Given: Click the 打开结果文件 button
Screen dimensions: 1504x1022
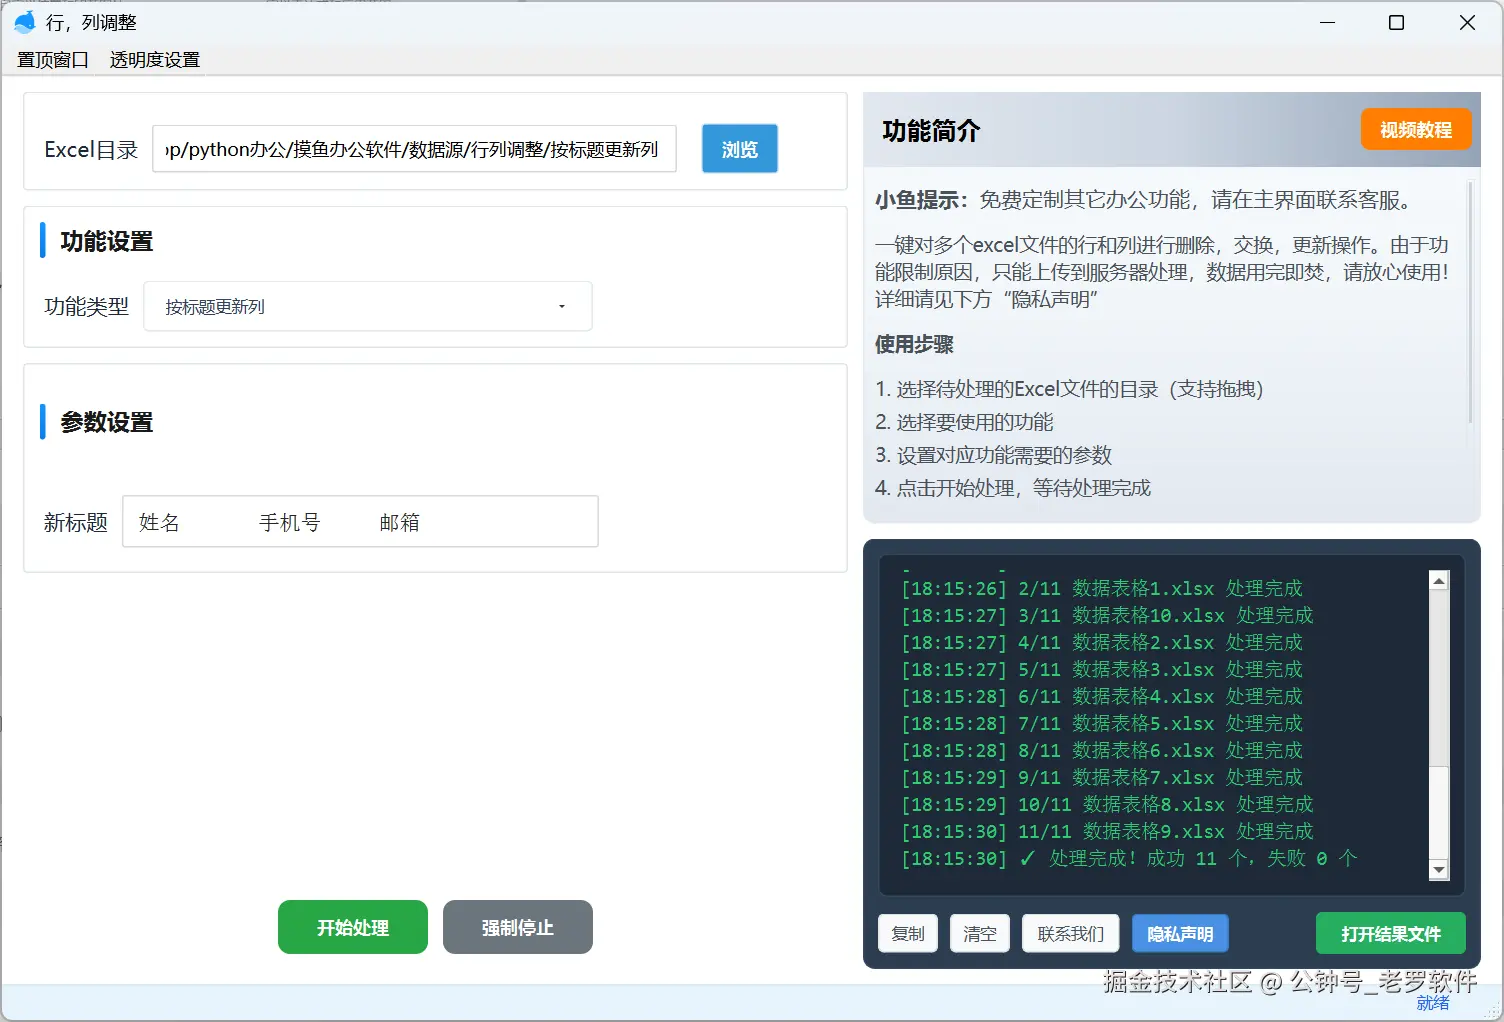Looking at the screenshot, I should 1391,933.
